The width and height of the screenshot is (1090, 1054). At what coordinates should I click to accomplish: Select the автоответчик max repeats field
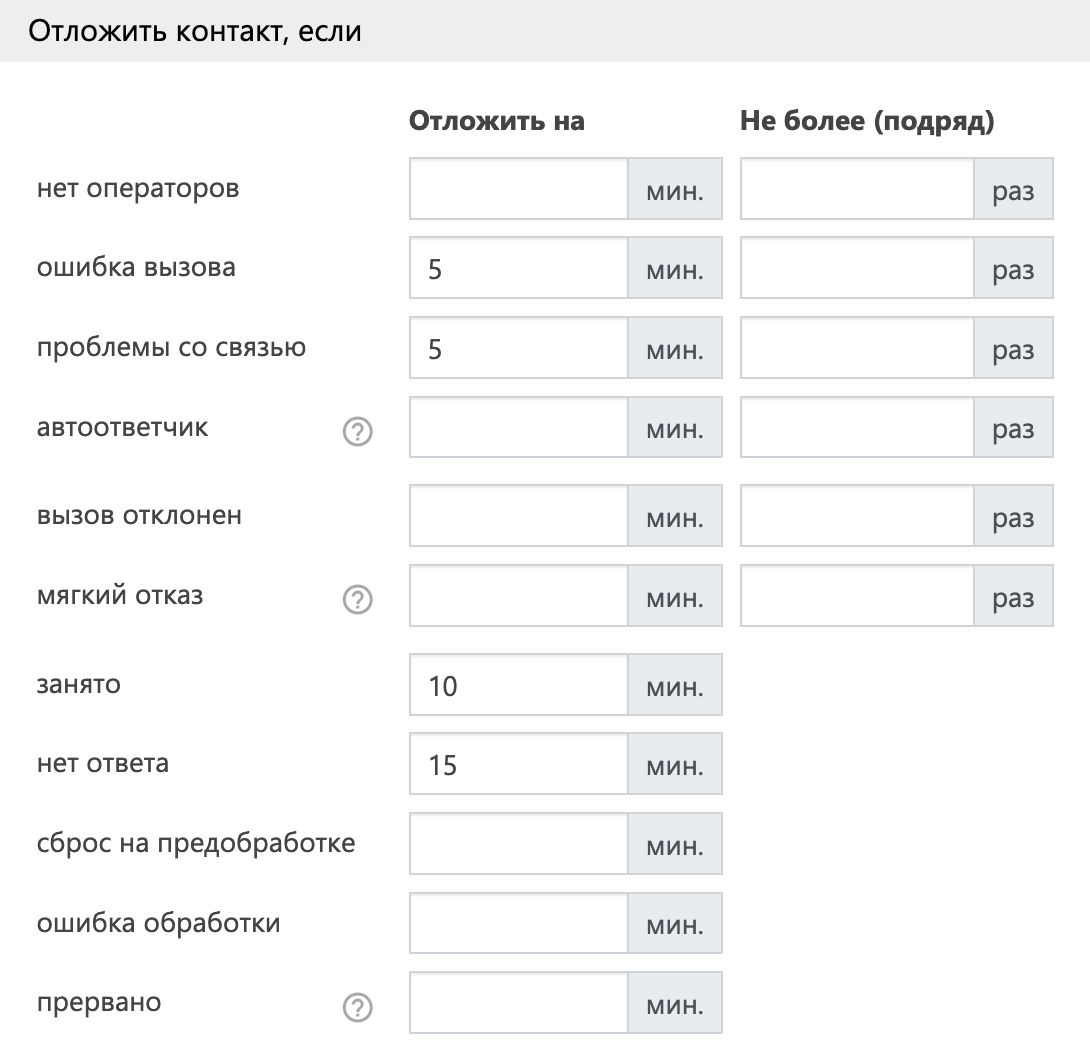pyautogui.click(x=857, y=428)
